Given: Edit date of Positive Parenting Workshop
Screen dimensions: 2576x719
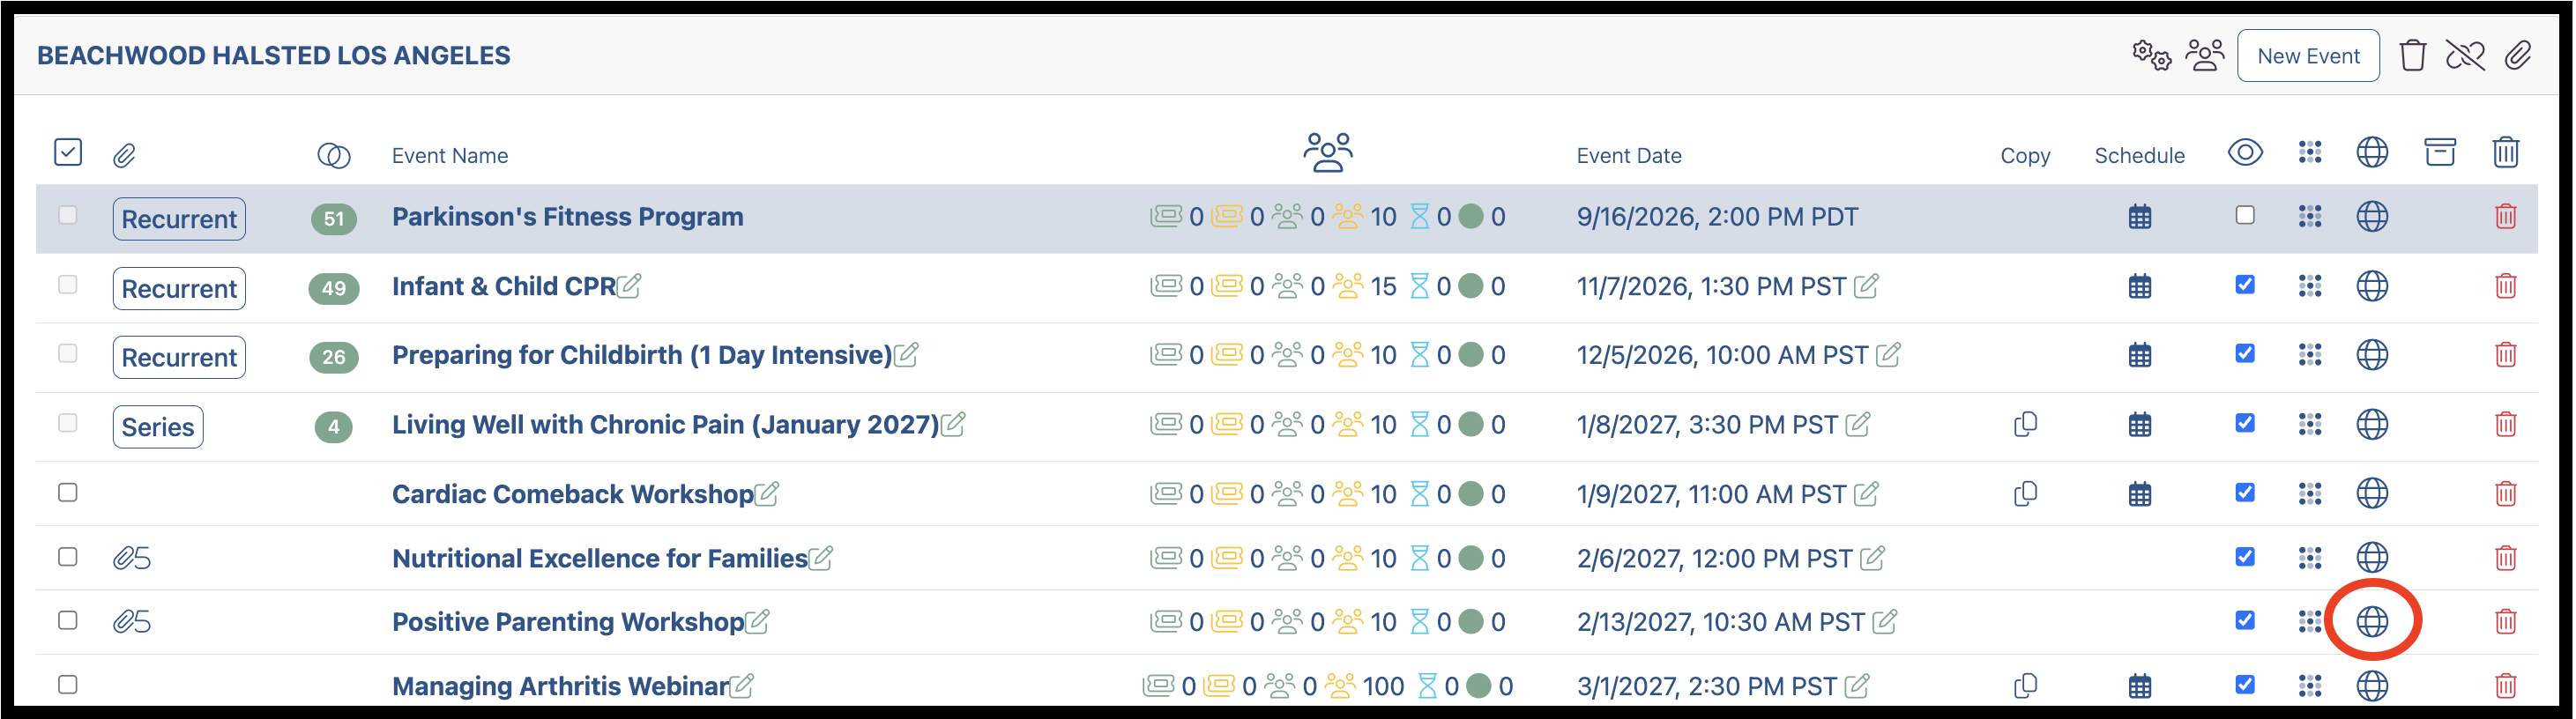Looking at the screenshot, I should 1884,622.
